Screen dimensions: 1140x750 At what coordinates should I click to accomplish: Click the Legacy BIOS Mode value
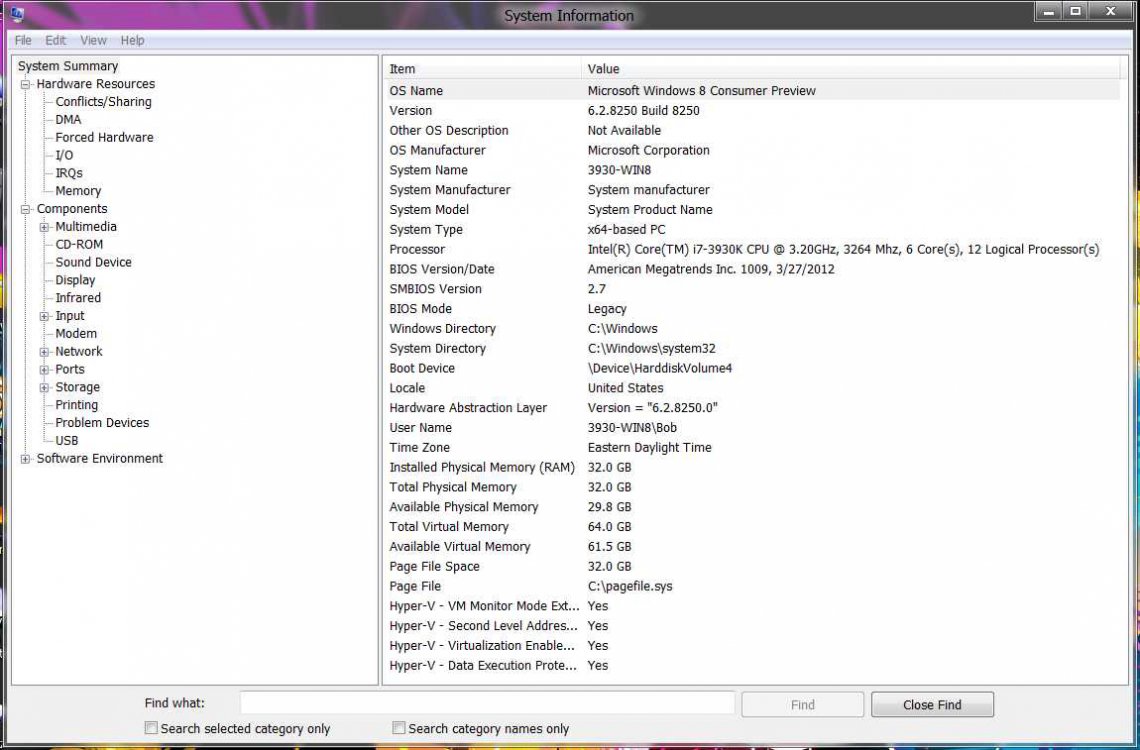tap(607, 309)
